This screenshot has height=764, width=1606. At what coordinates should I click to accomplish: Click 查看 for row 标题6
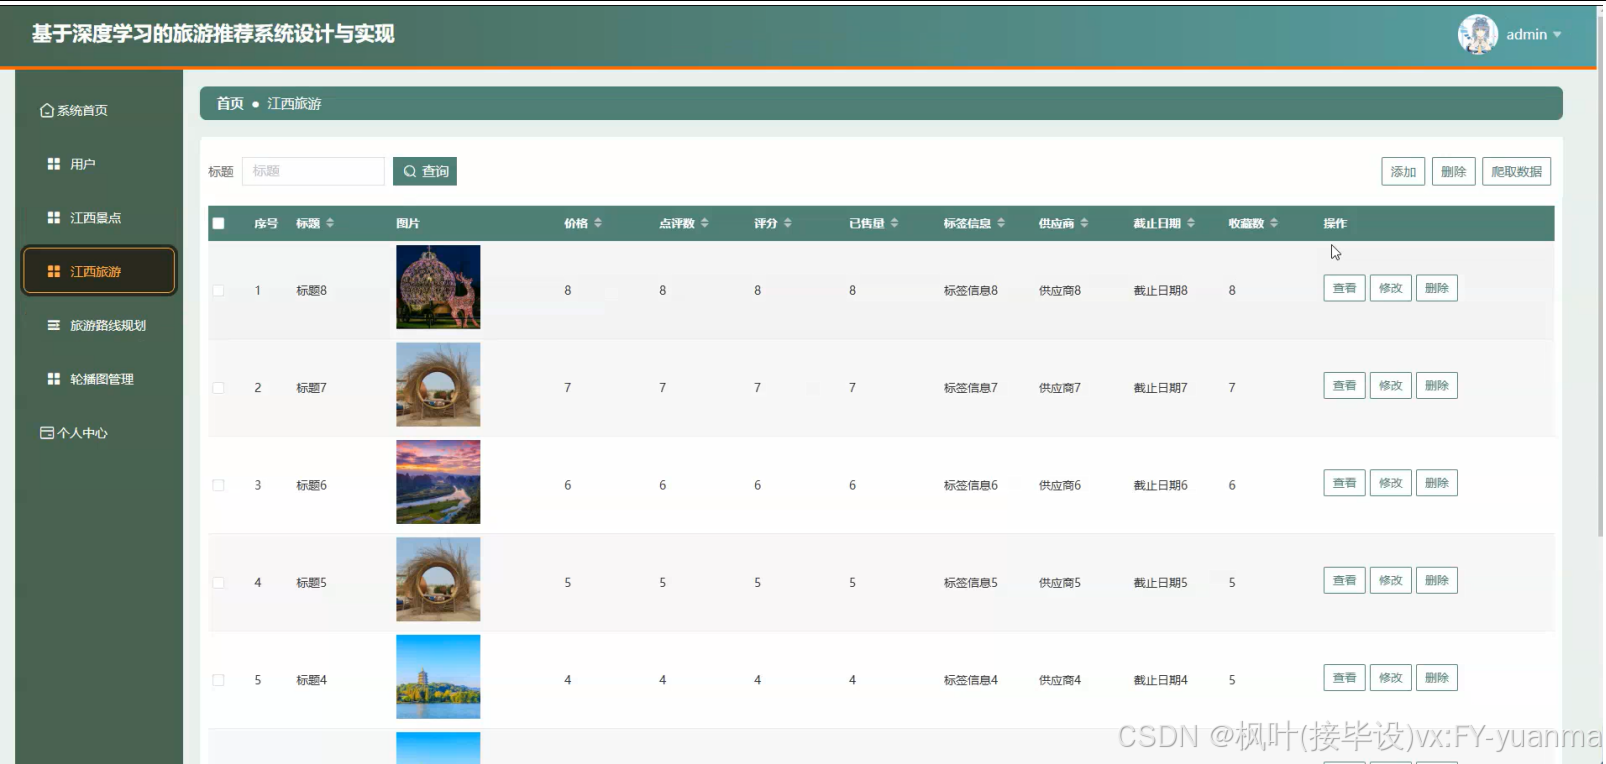pos(1344,483)
